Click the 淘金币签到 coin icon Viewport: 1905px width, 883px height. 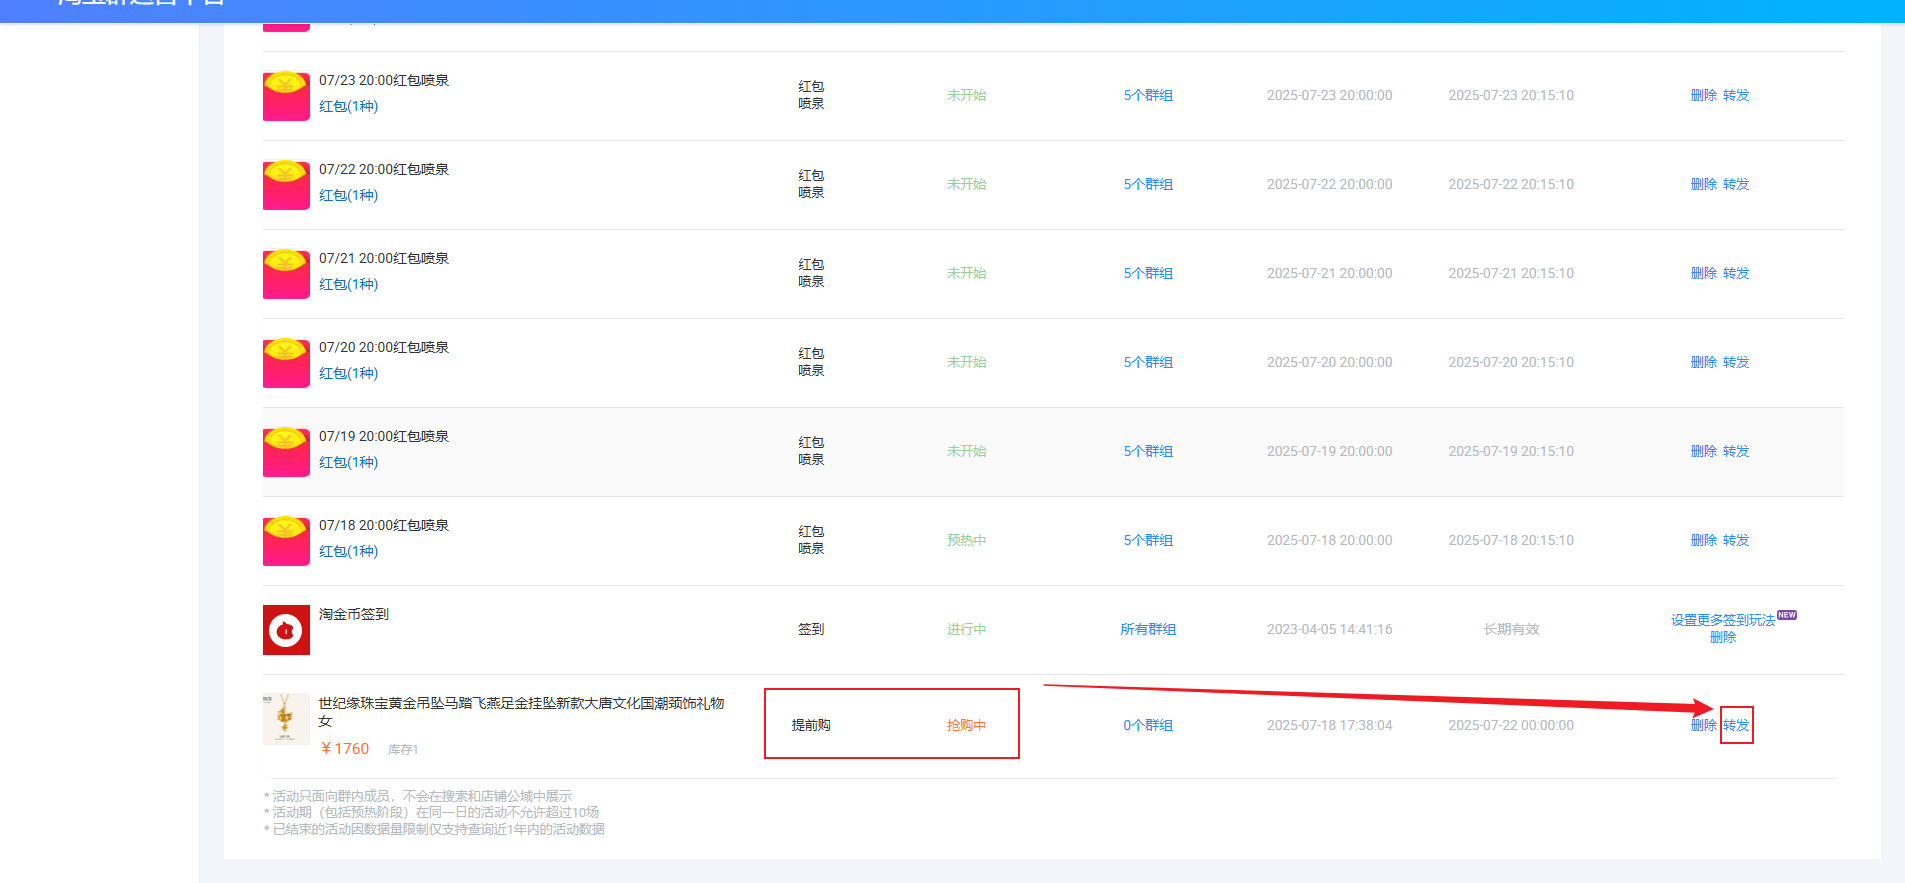pyautogui.click(x=286, y=630)
